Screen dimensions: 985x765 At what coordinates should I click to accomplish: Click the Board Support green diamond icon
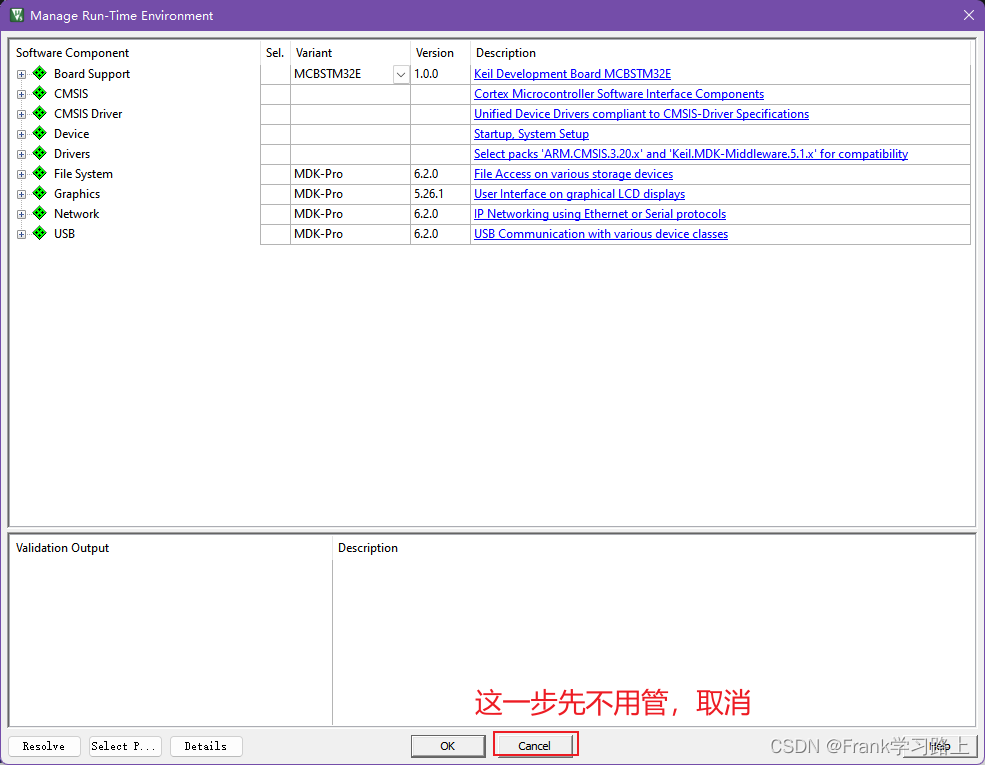[40, 73]
